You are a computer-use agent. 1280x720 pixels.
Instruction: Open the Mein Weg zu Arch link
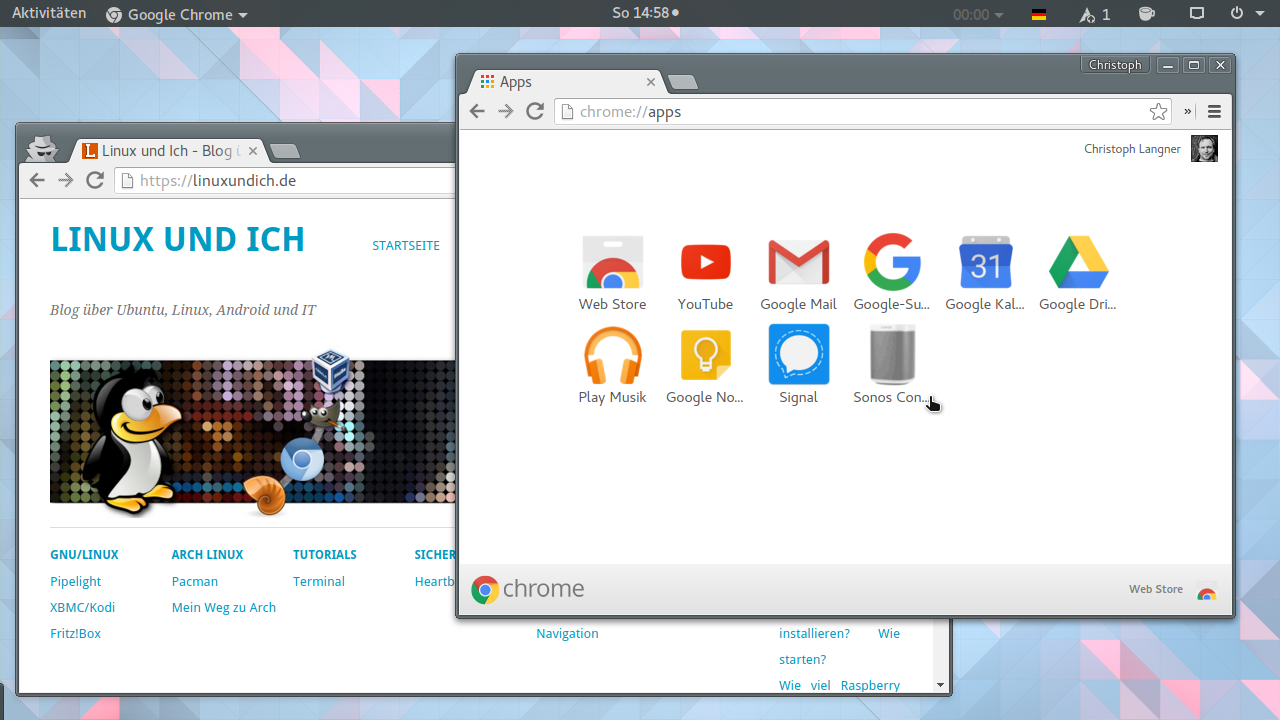(224, 607)
